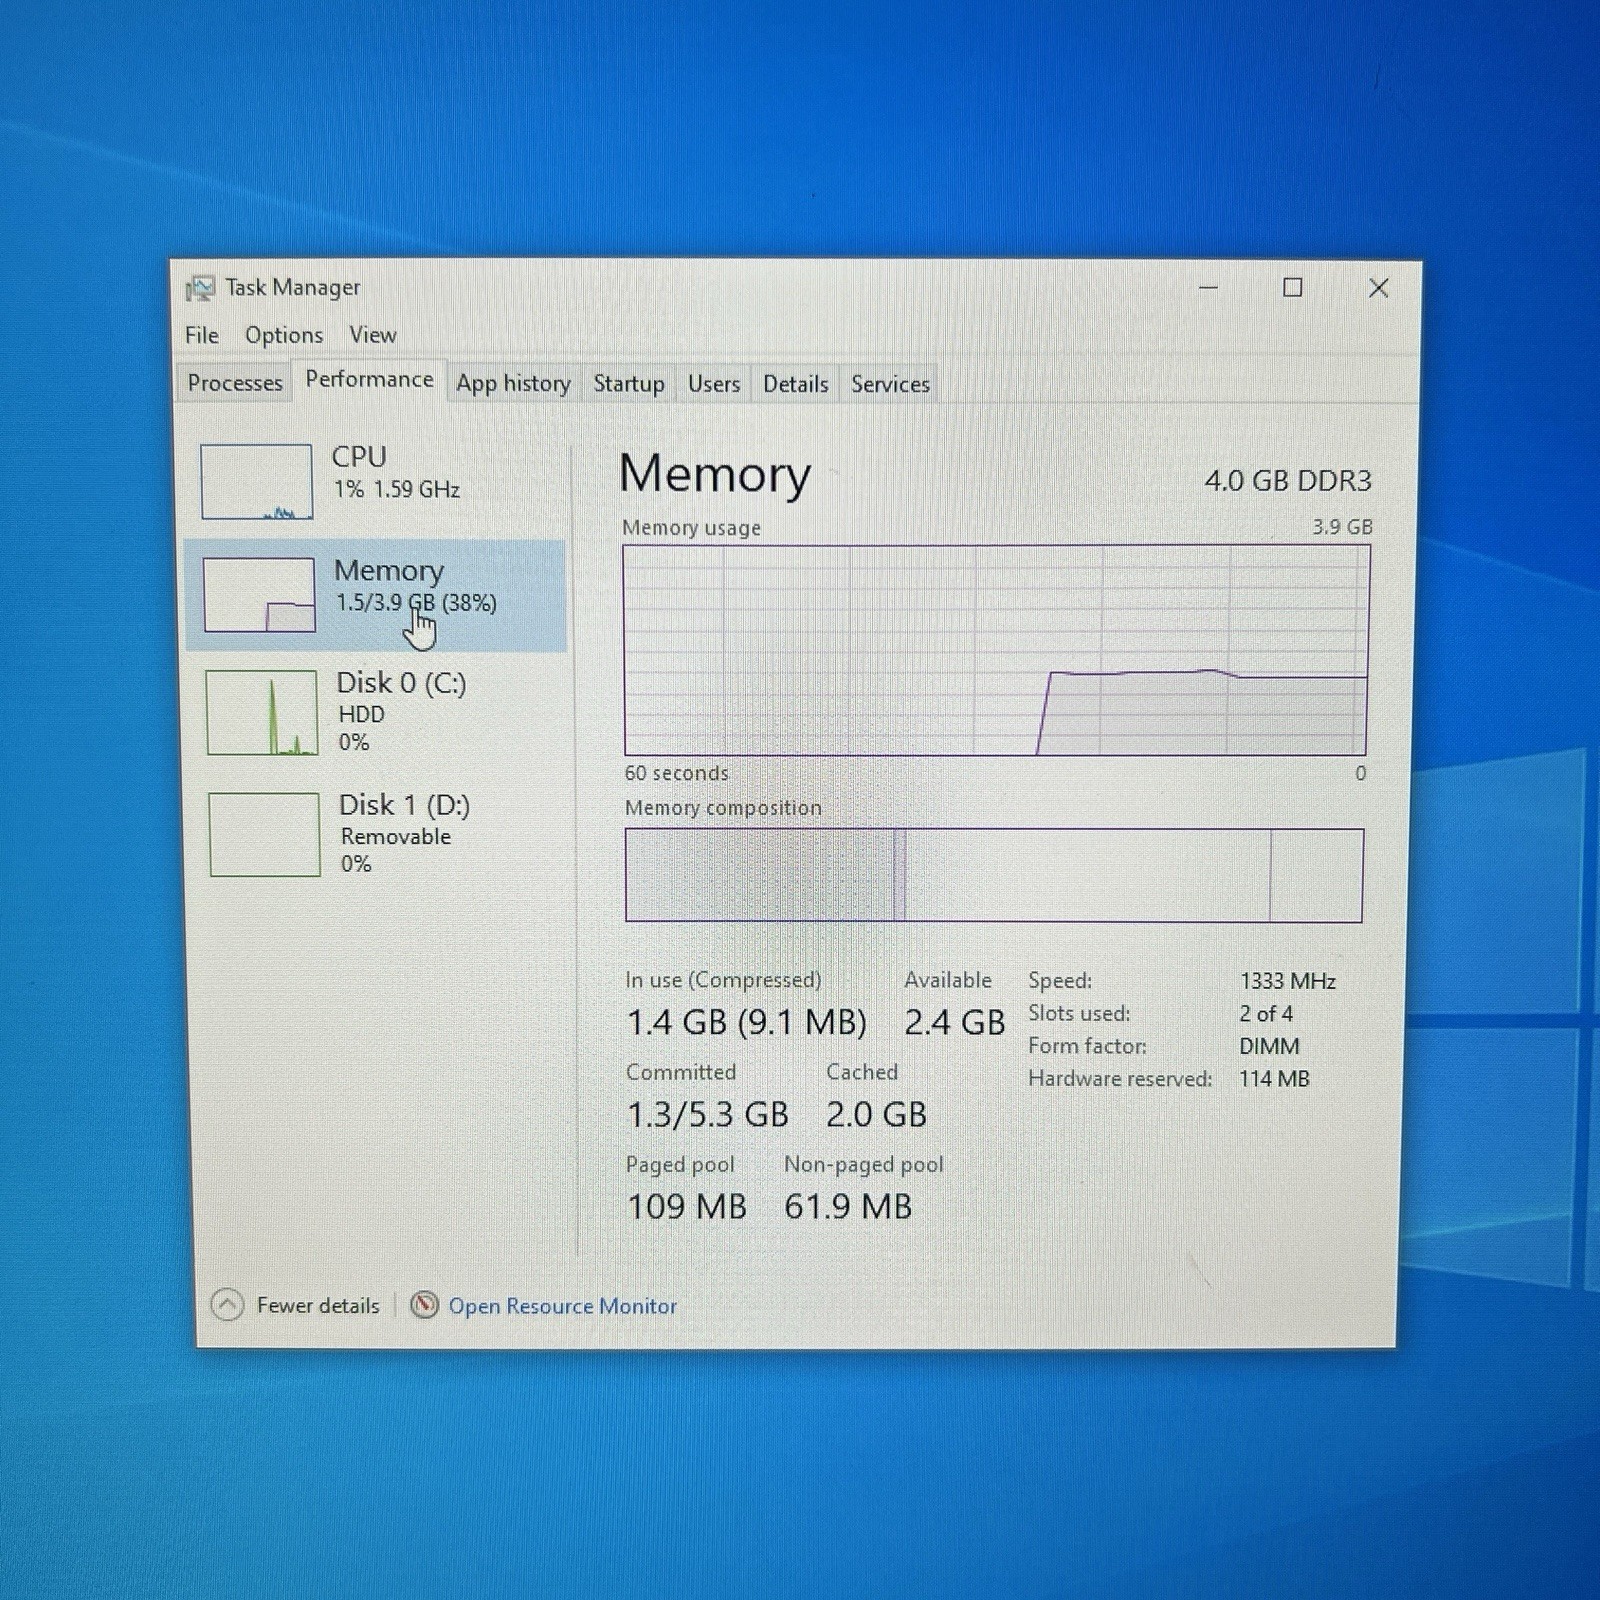This screenshot has width=1600, height=1600.
Task: Click the Memory usage graph
Action: tap(996, 650)
